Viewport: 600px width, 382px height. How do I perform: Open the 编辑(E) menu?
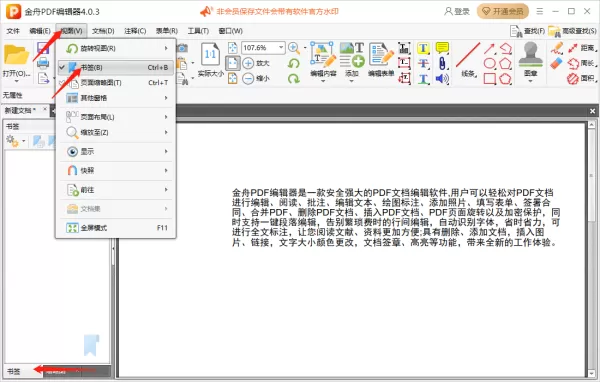40,31
